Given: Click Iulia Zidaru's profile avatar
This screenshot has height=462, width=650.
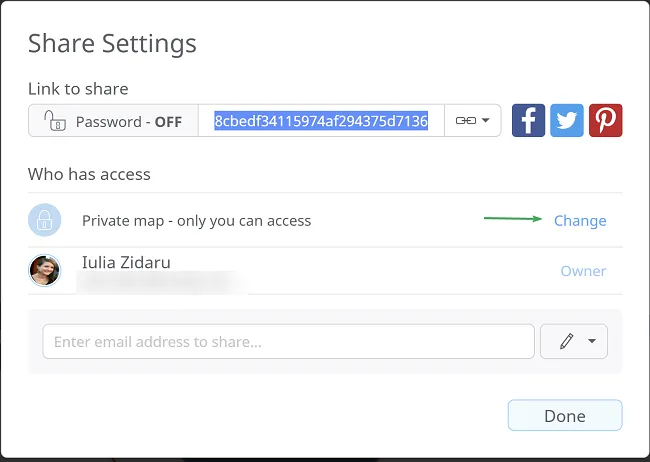Looking at the screenshot, I should click(45, 270).
